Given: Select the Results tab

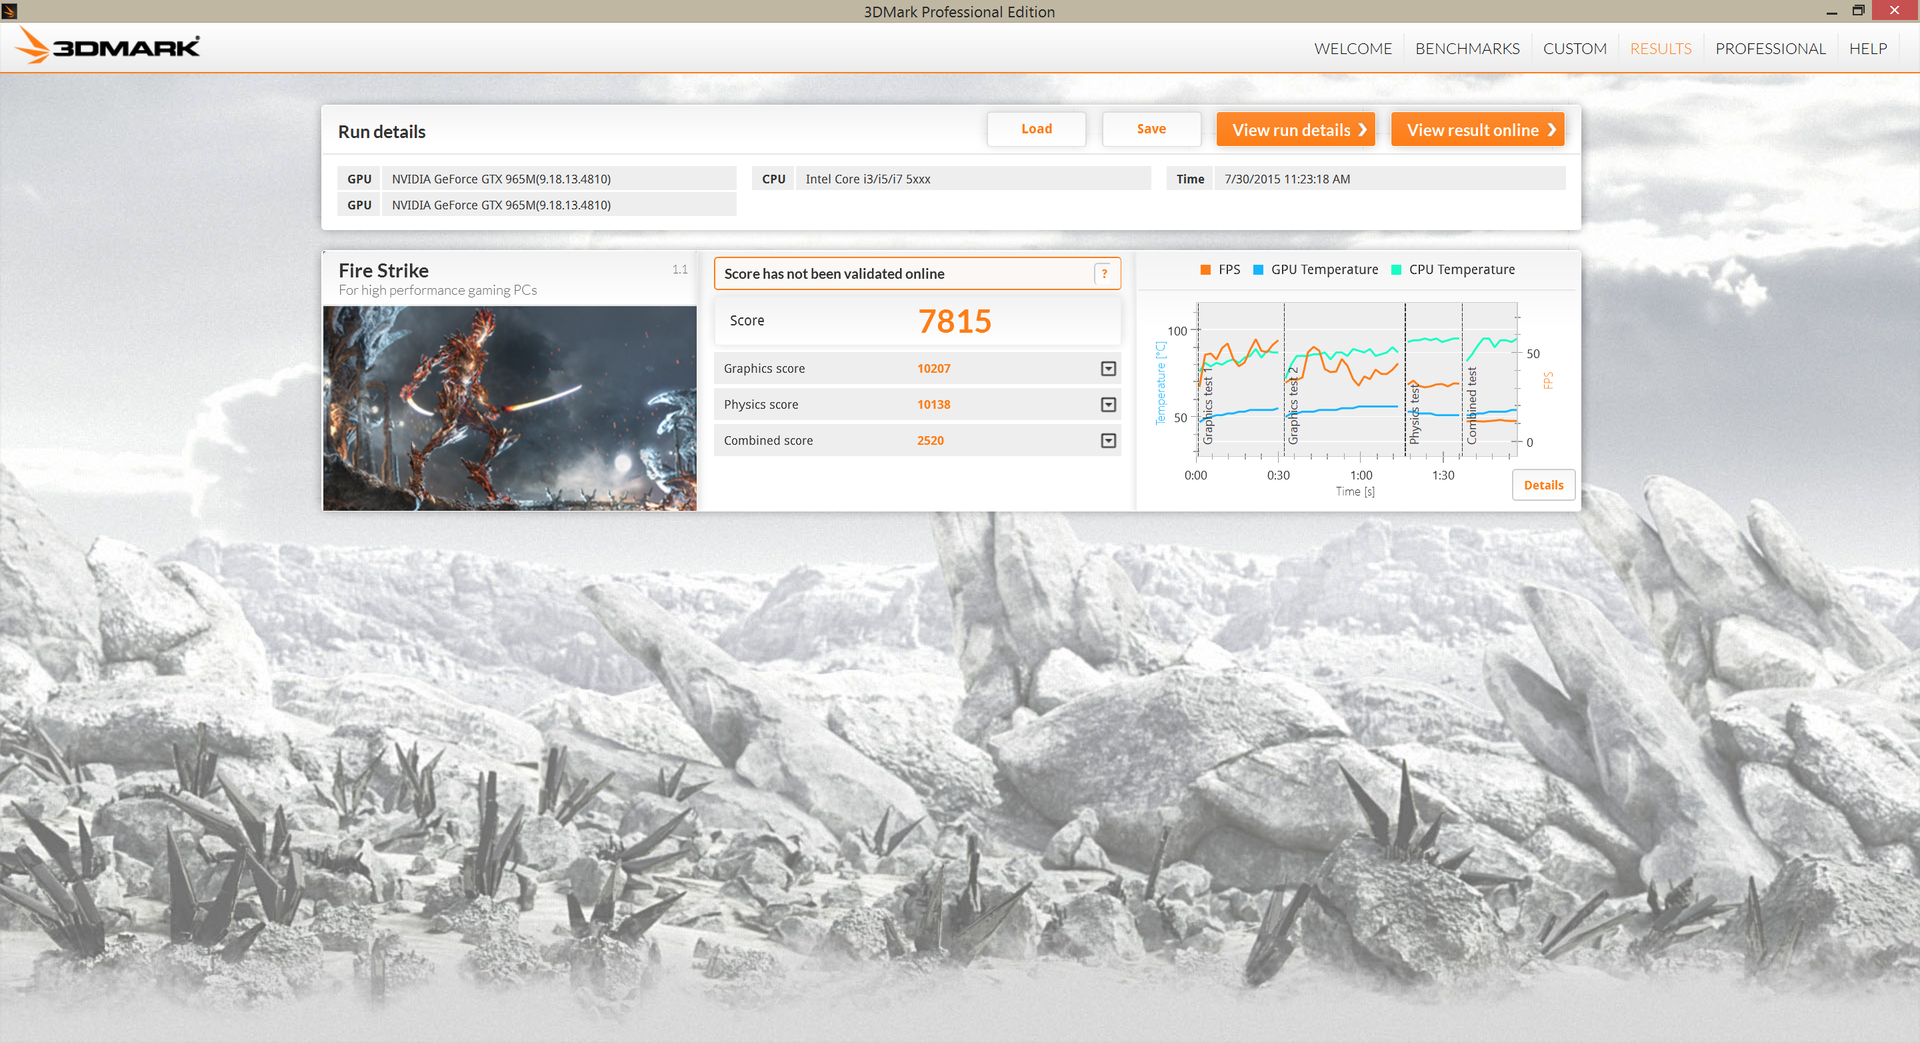Looking at the screenshot, I should (x=1661, y=48).
